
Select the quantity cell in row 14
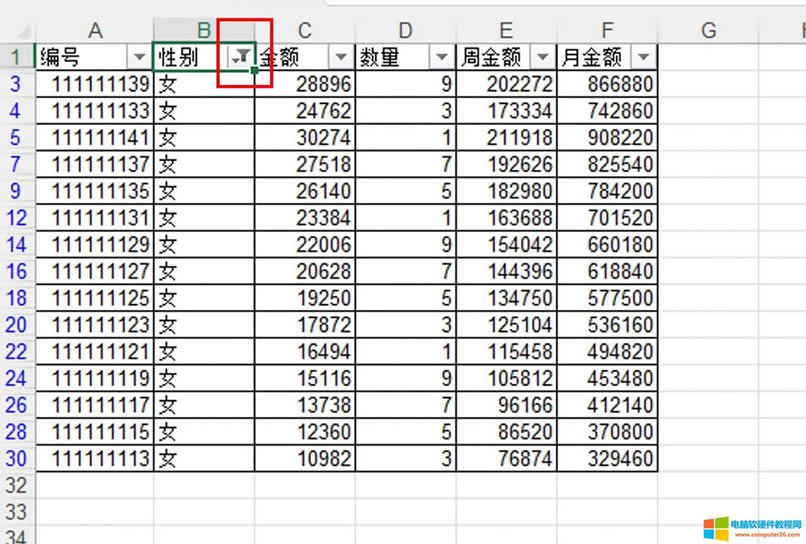click(x=406, y=244)
